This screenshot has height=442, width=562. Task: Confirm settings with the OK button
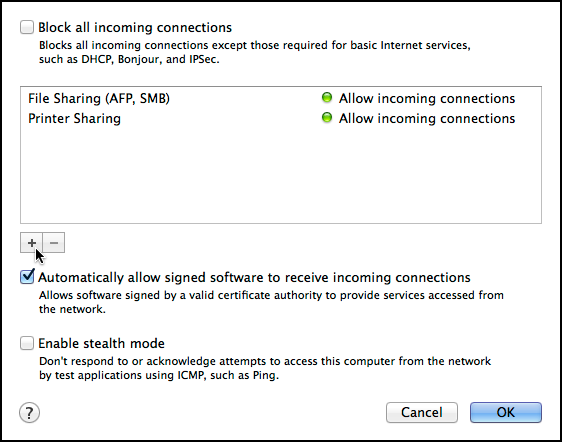click(x=506, y=413)
